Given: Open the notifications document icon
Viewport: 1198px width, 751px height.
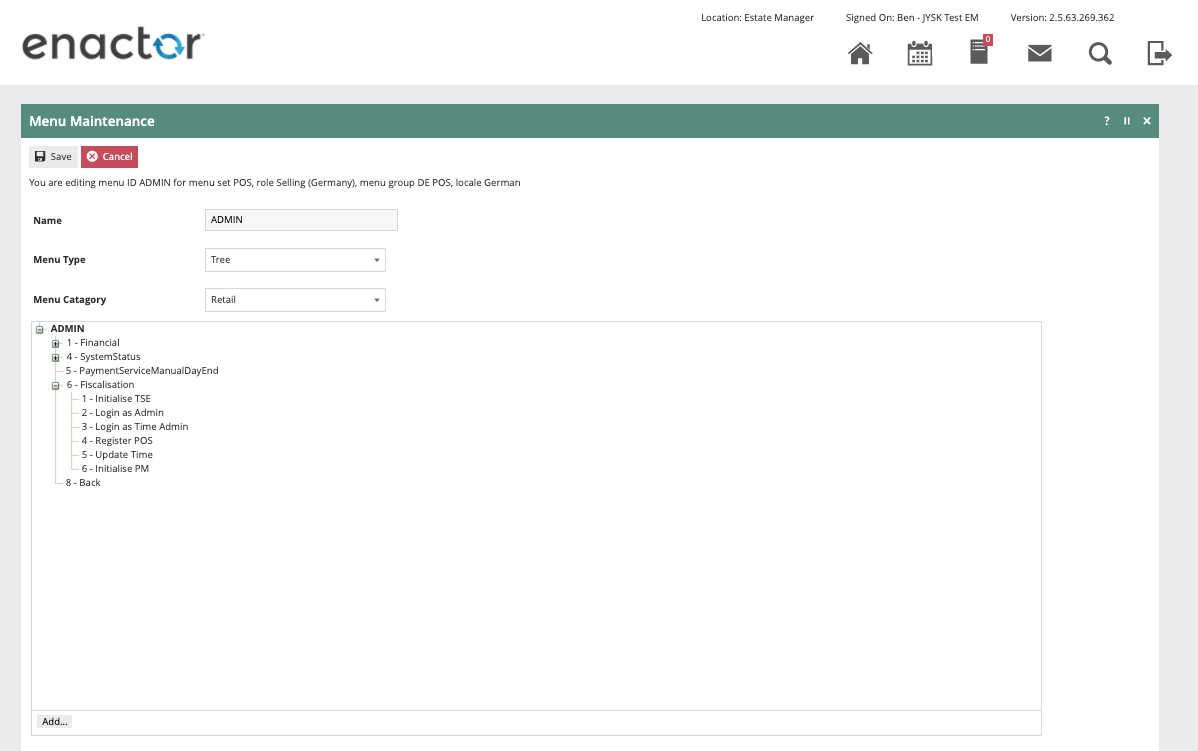Looking at the screenshot, I should coord(979,52).
